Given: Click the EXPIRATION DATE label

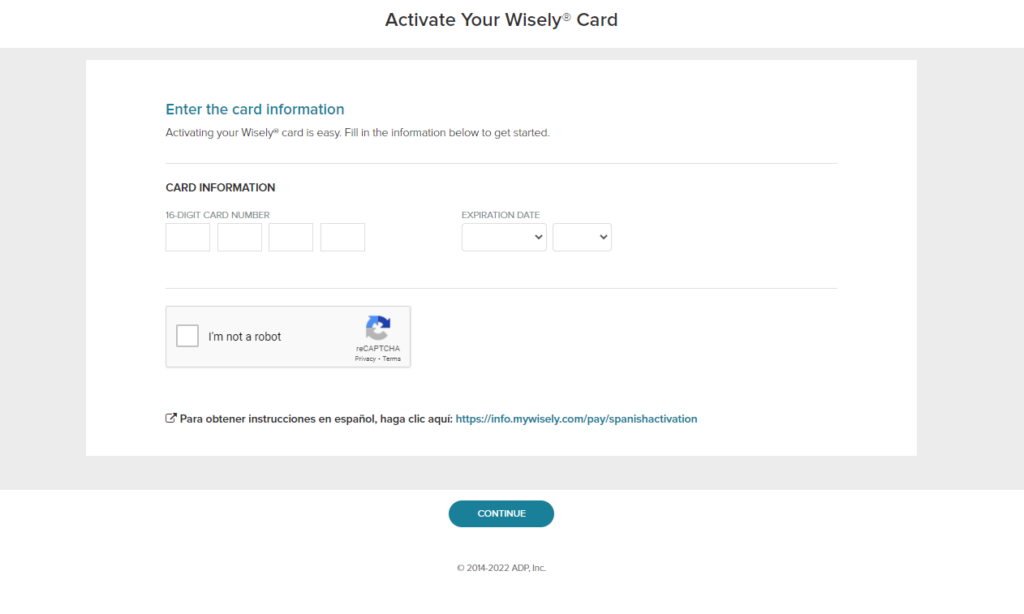Looking at the screenshot, I should pyautogui.click(x=499, y=214).
